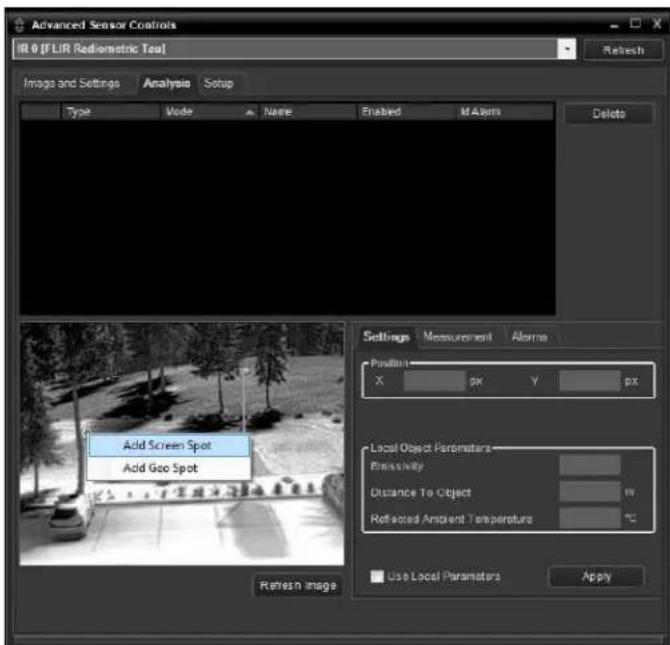This screenshot has height=645, width=670.
Task: Open the Settings sub-tab
Action: tap(386, 337)
